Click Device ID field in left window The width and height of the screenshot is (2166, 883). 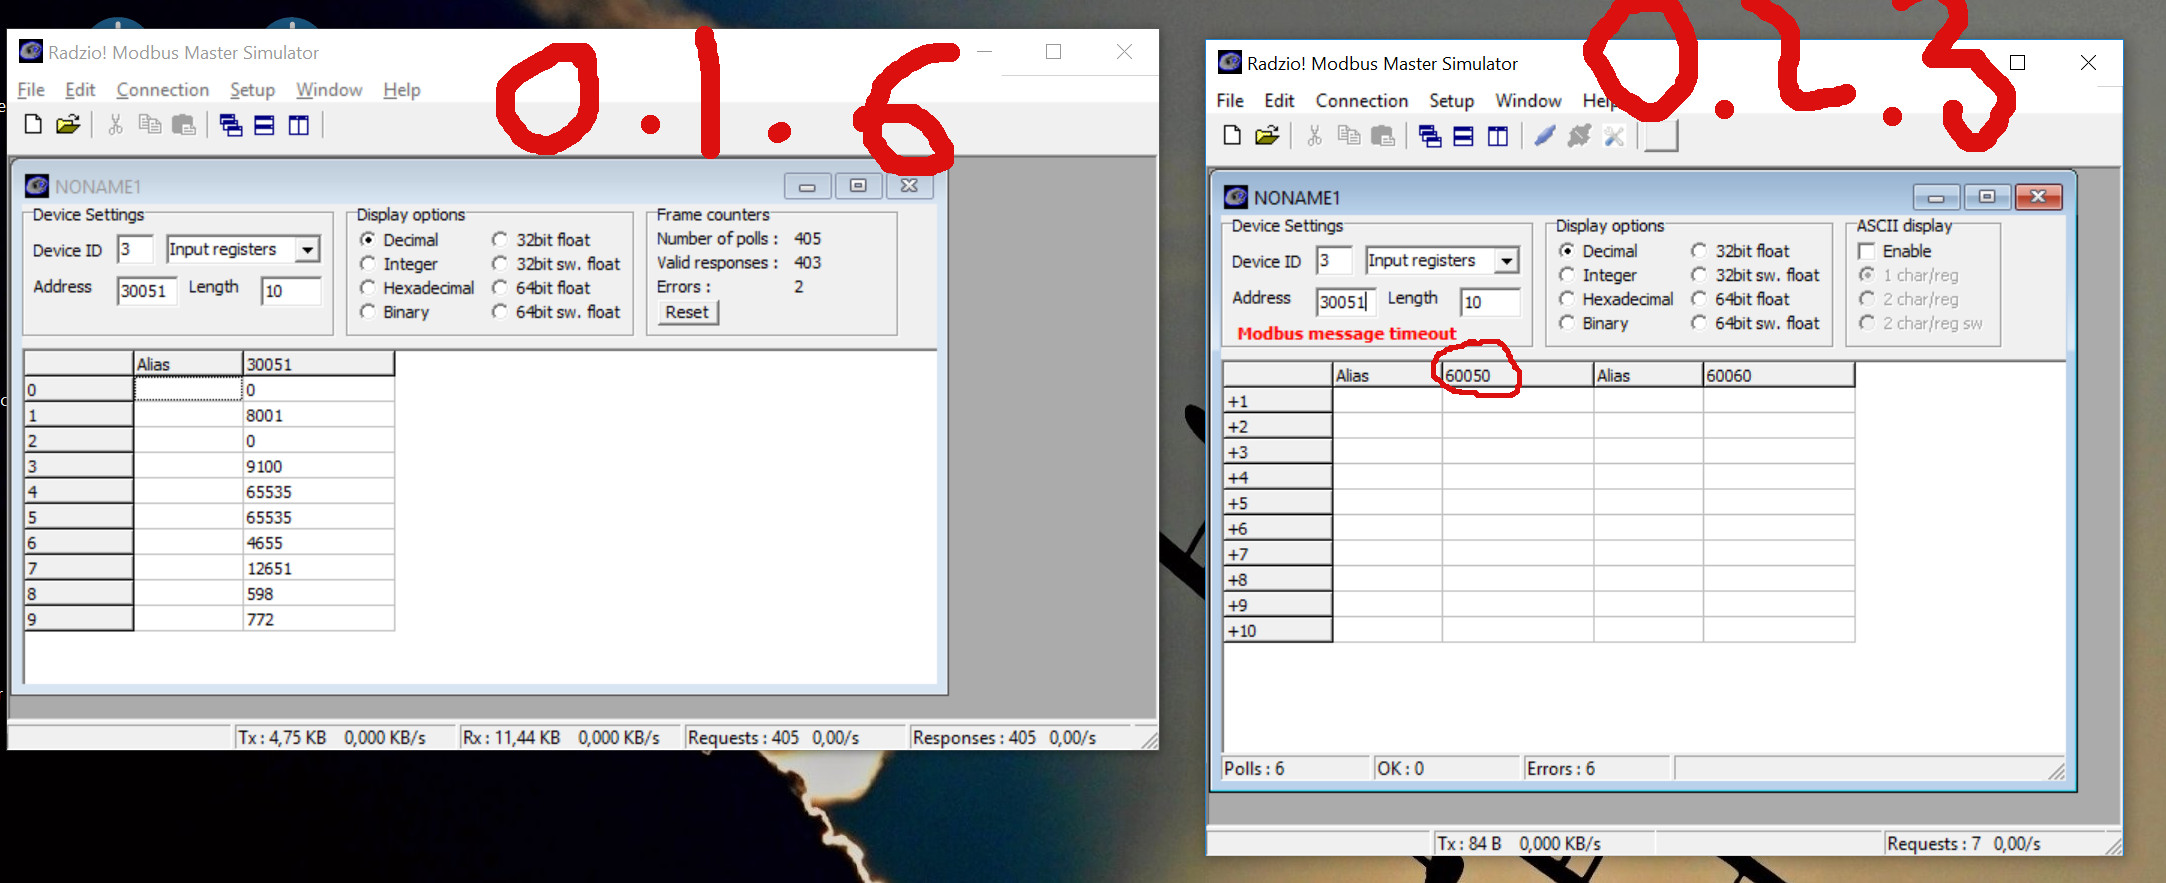point(135,249)
